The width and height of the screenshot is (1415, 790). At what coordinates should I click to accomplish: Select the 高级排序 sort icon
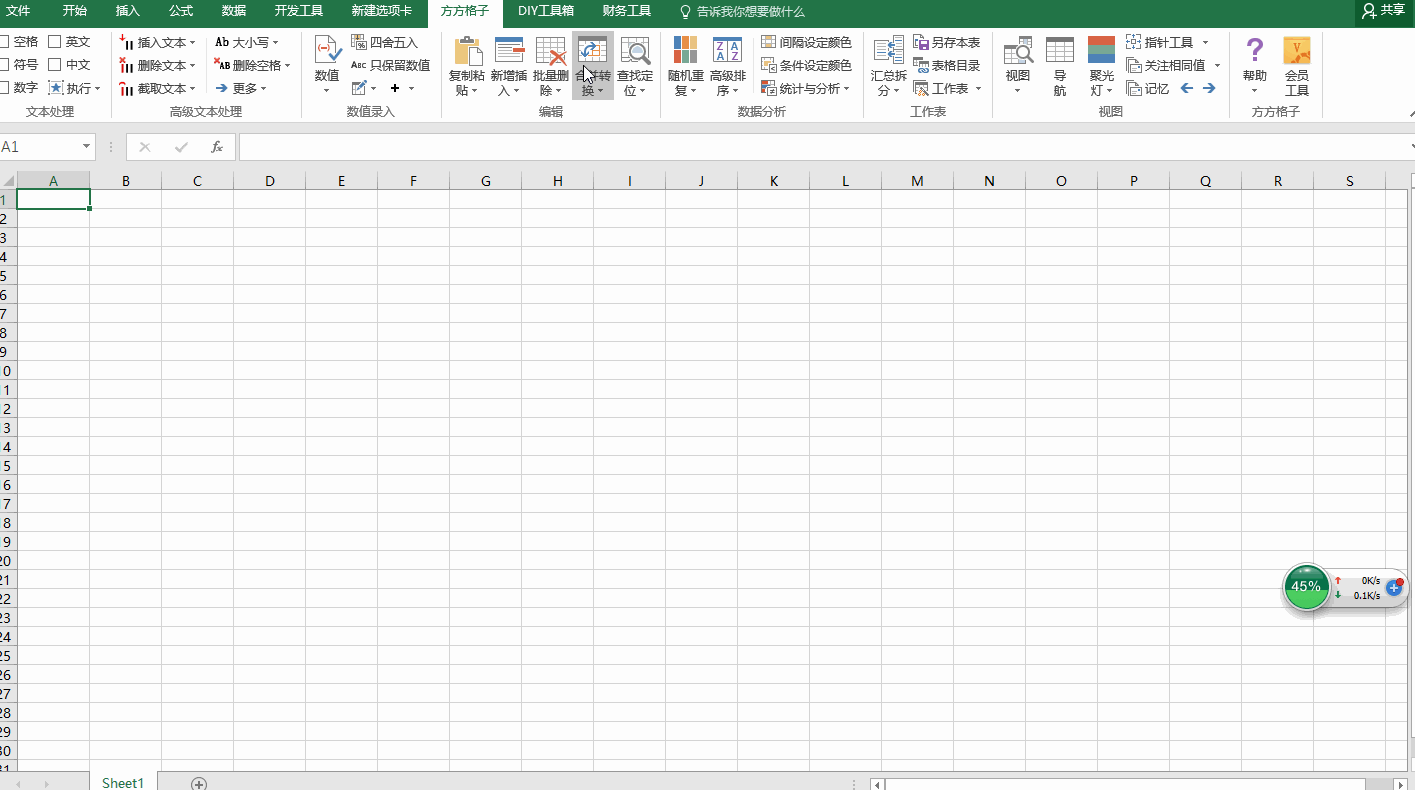coord(727,52)
